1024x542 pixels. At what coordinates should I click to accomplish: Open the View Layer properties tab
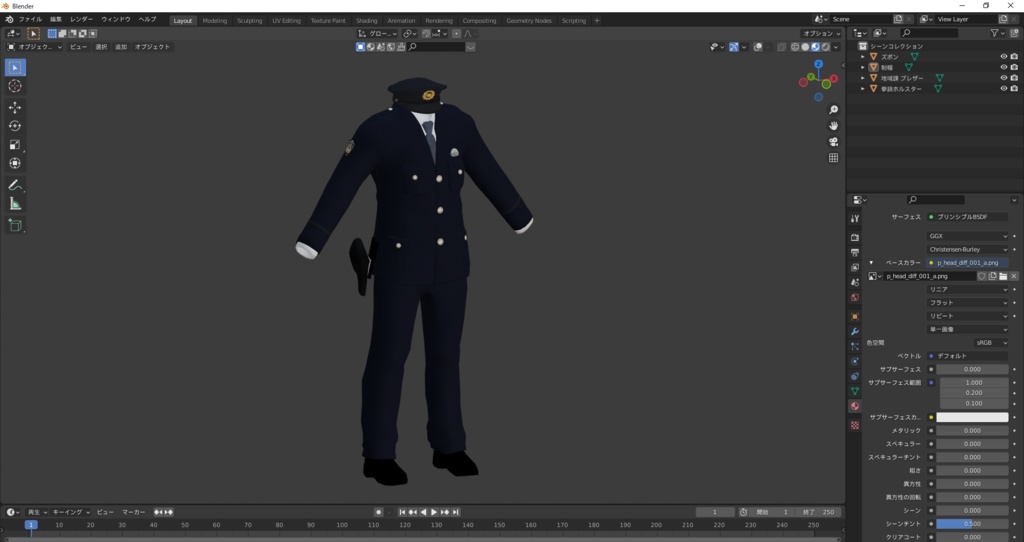[x=855, y=267]
